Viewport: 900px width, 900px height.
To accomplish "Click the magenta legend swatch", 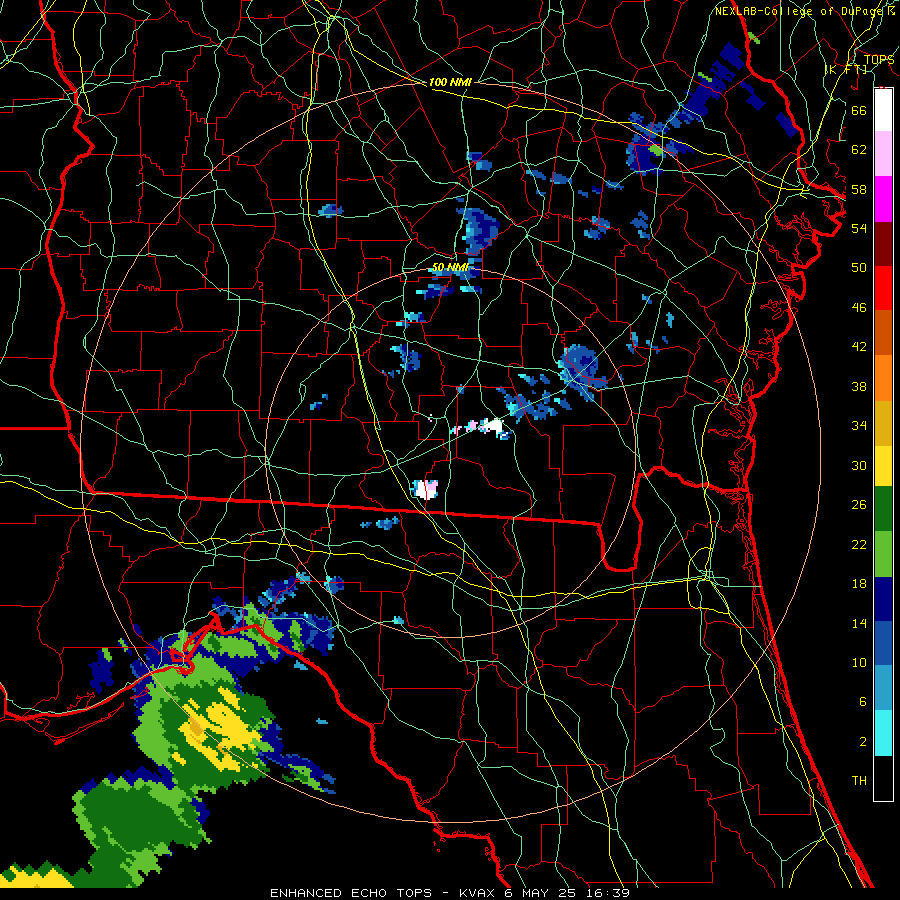I will point(883,199).
